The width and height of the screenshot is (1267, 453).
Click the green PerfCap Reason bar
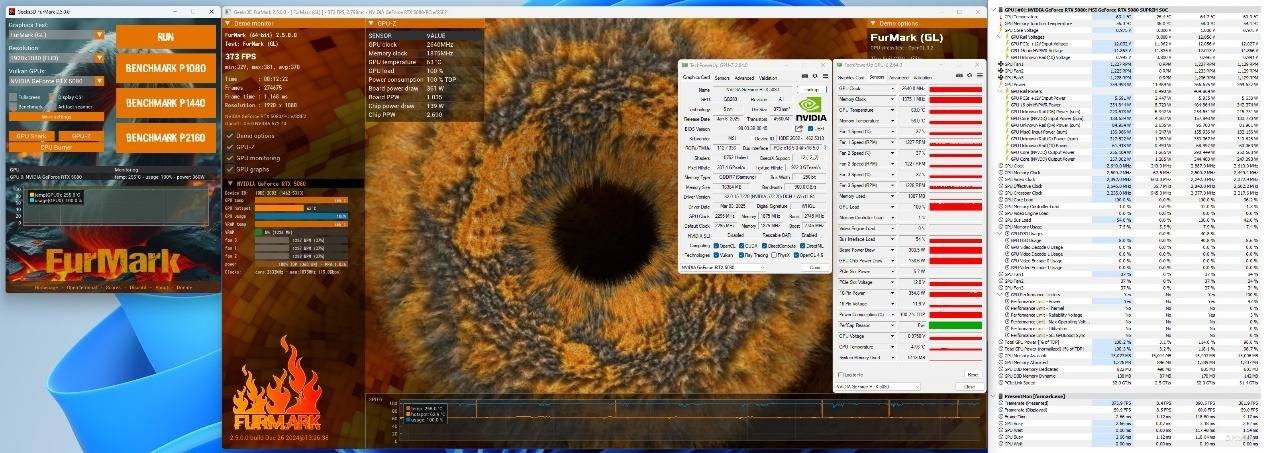tap(955, 326)
